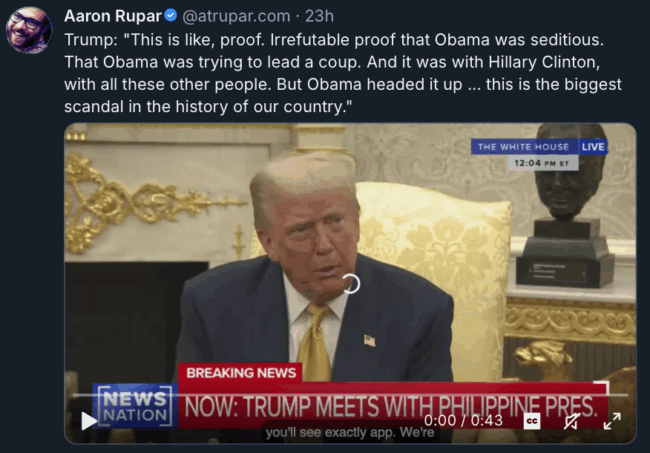The image size is (650, 453).
Task: Click the caption text below the player controls
Action: 350,433
